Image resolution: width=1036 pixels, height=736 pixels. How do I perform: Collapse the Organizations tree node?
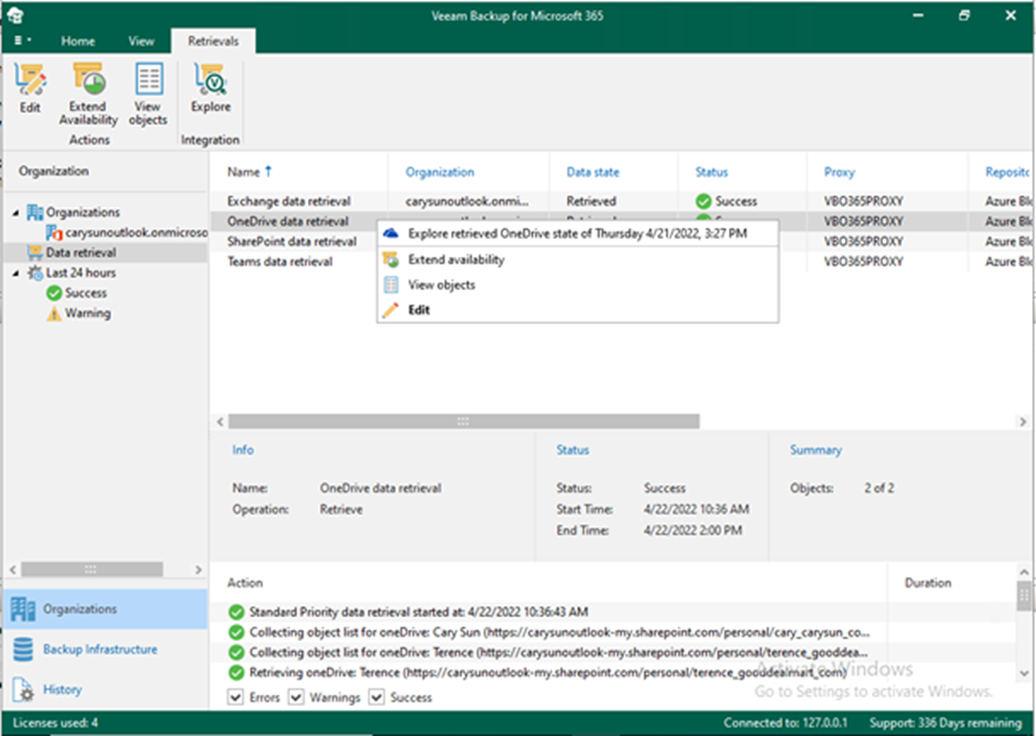[16, 213]
